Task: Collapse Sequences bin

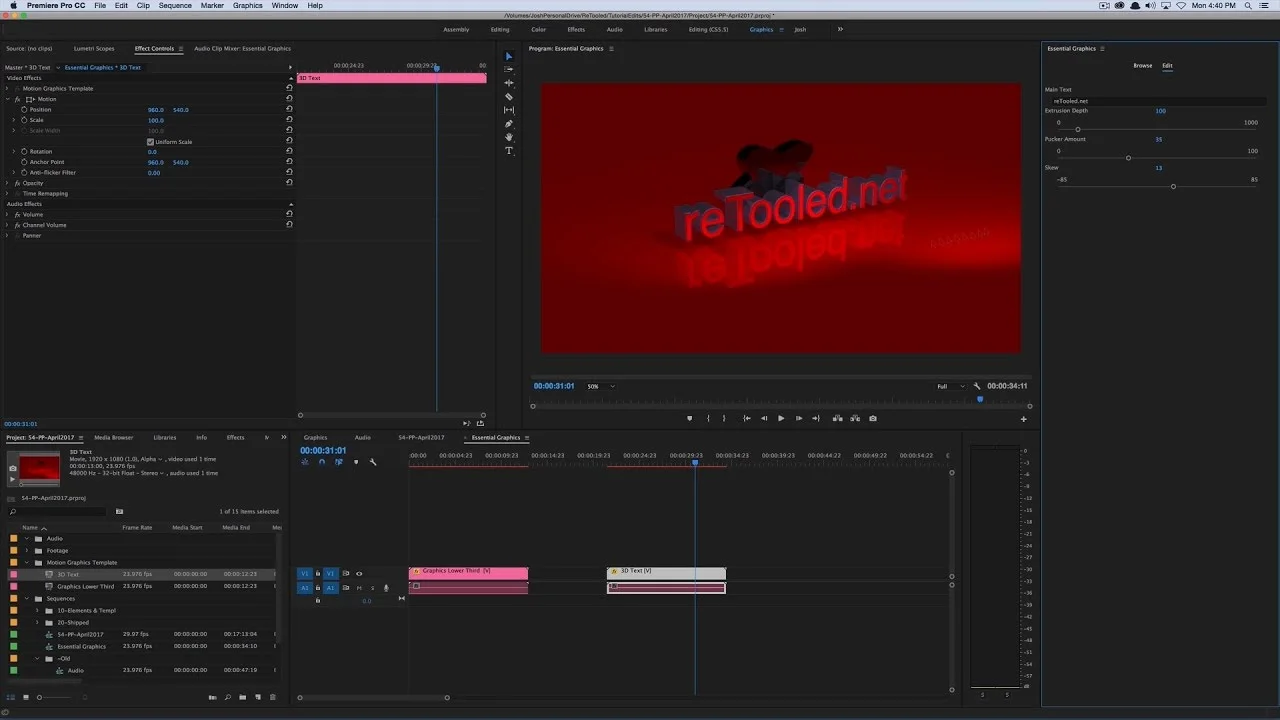Action: 27,599
